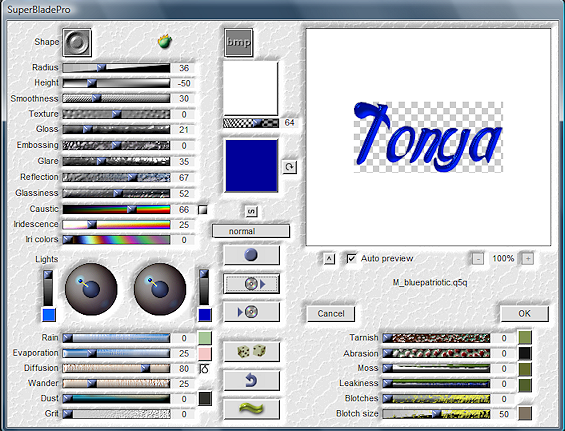The height and width of the screenshot is (431, 565).
Task: Click the small square icon beside Caustic value
Action: click(x=203, y=210)
